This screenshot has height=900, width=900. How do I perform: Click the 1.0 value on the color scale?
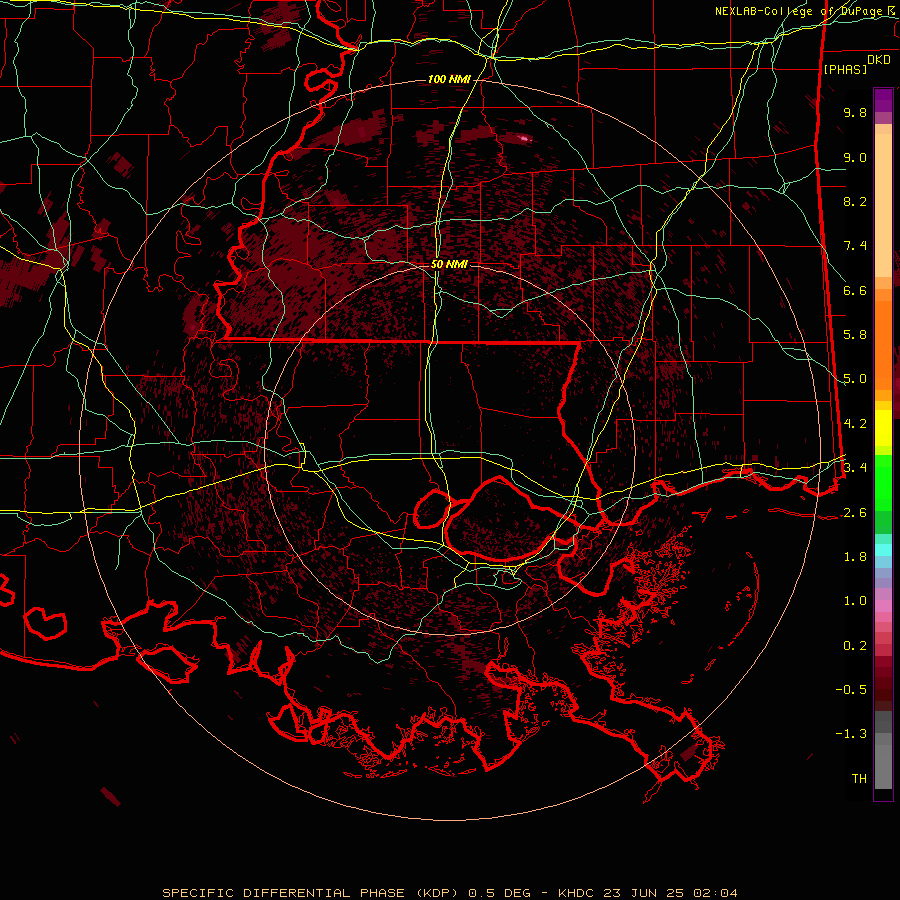(855, 601)
